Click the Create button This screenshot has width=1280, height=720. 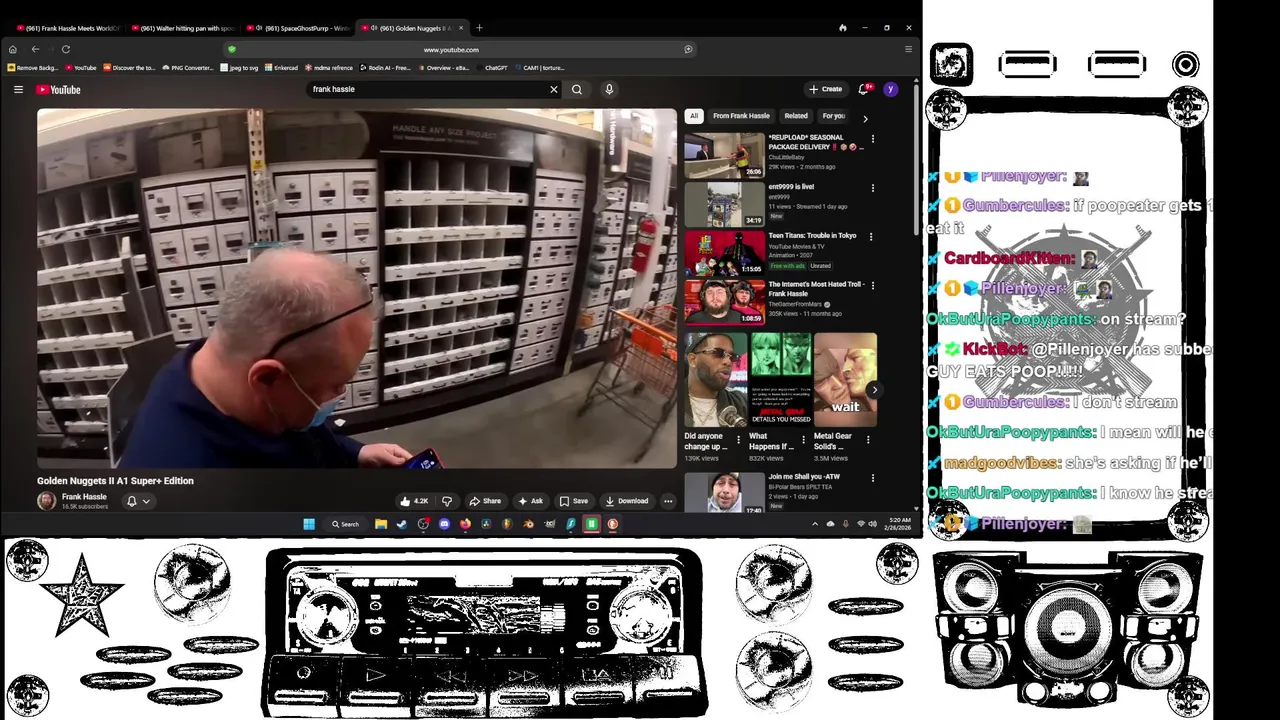[826, 89]
